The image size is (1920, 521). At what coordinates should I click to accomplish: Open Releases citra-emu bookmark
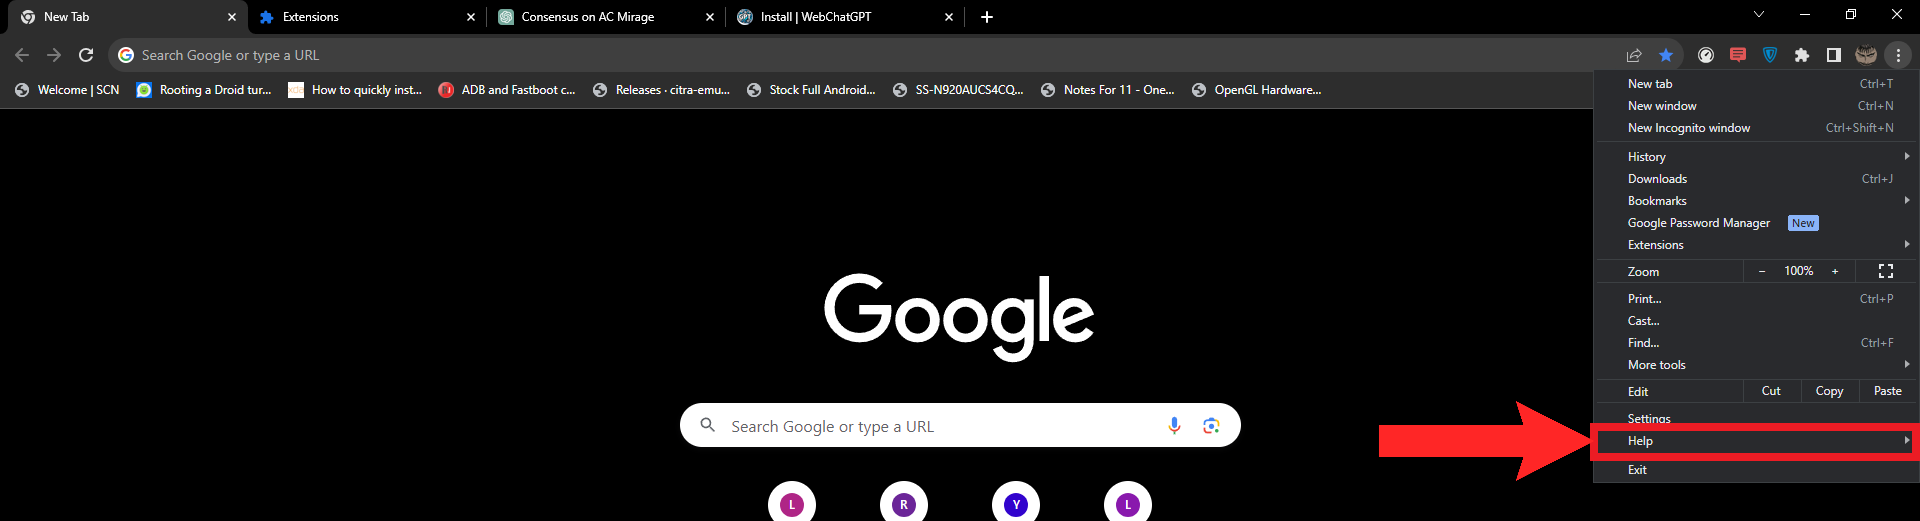click(661, 90)
